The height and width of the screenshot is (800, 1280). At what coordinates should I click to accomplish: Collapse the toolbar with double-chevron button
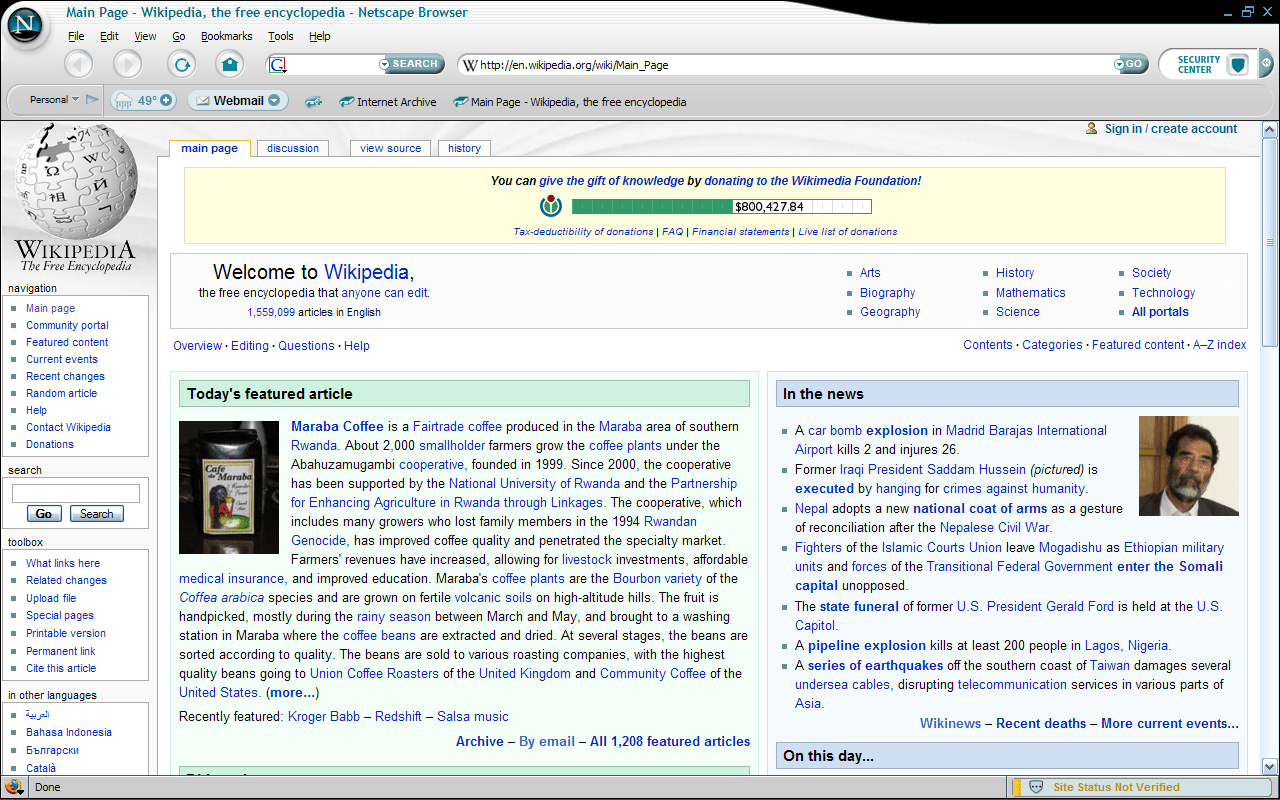[1266, 64]
